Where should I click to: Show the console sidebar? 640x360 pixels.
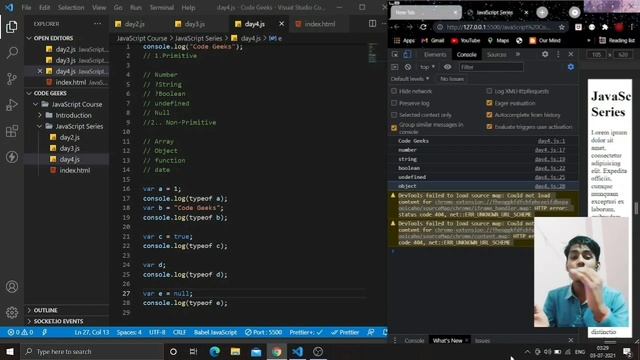[395, 67]
